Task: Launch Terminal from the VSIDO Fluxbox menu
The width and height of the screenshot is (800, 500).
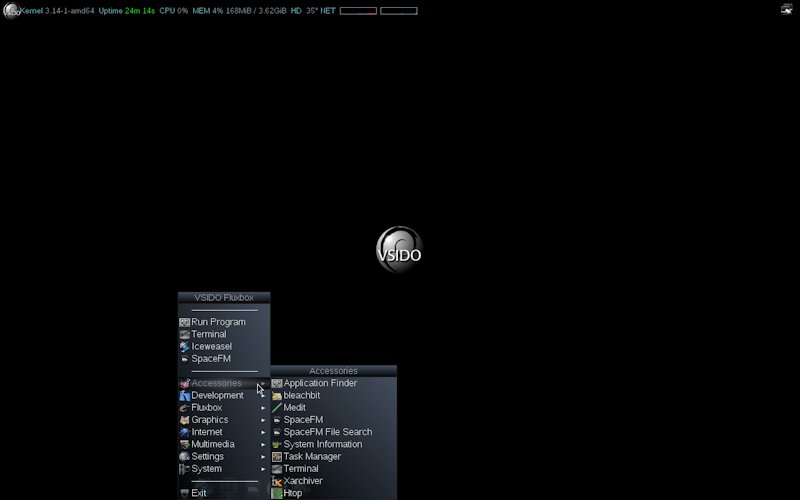Action: [223, 334]
